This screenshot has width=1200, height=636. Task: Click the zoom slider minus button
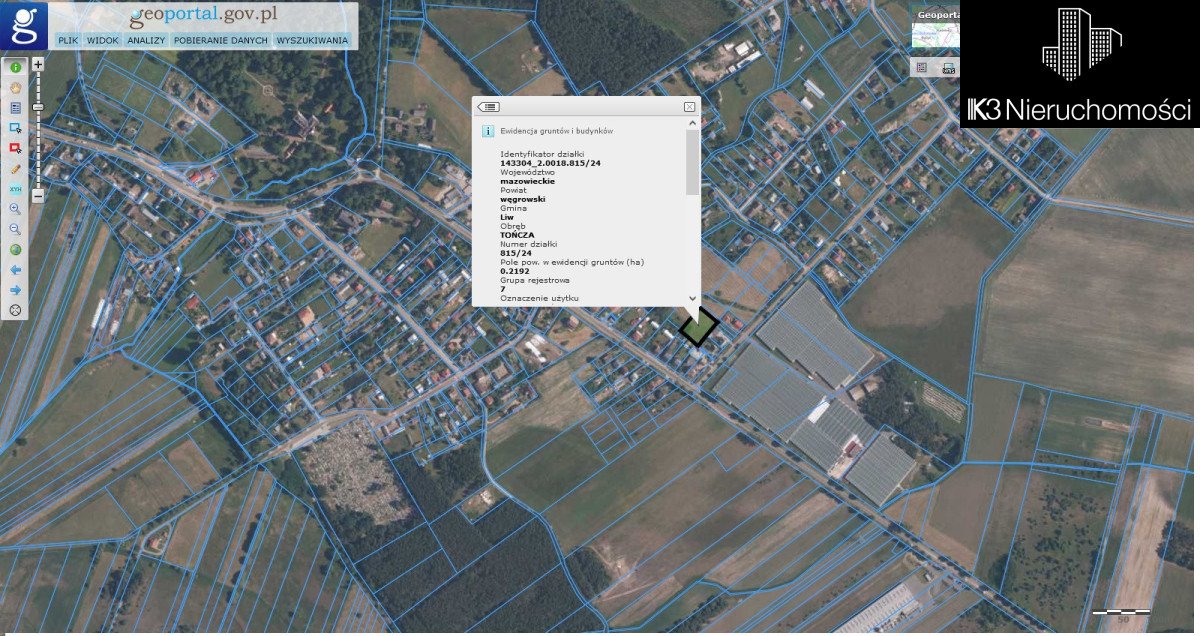tap(38, 196)
